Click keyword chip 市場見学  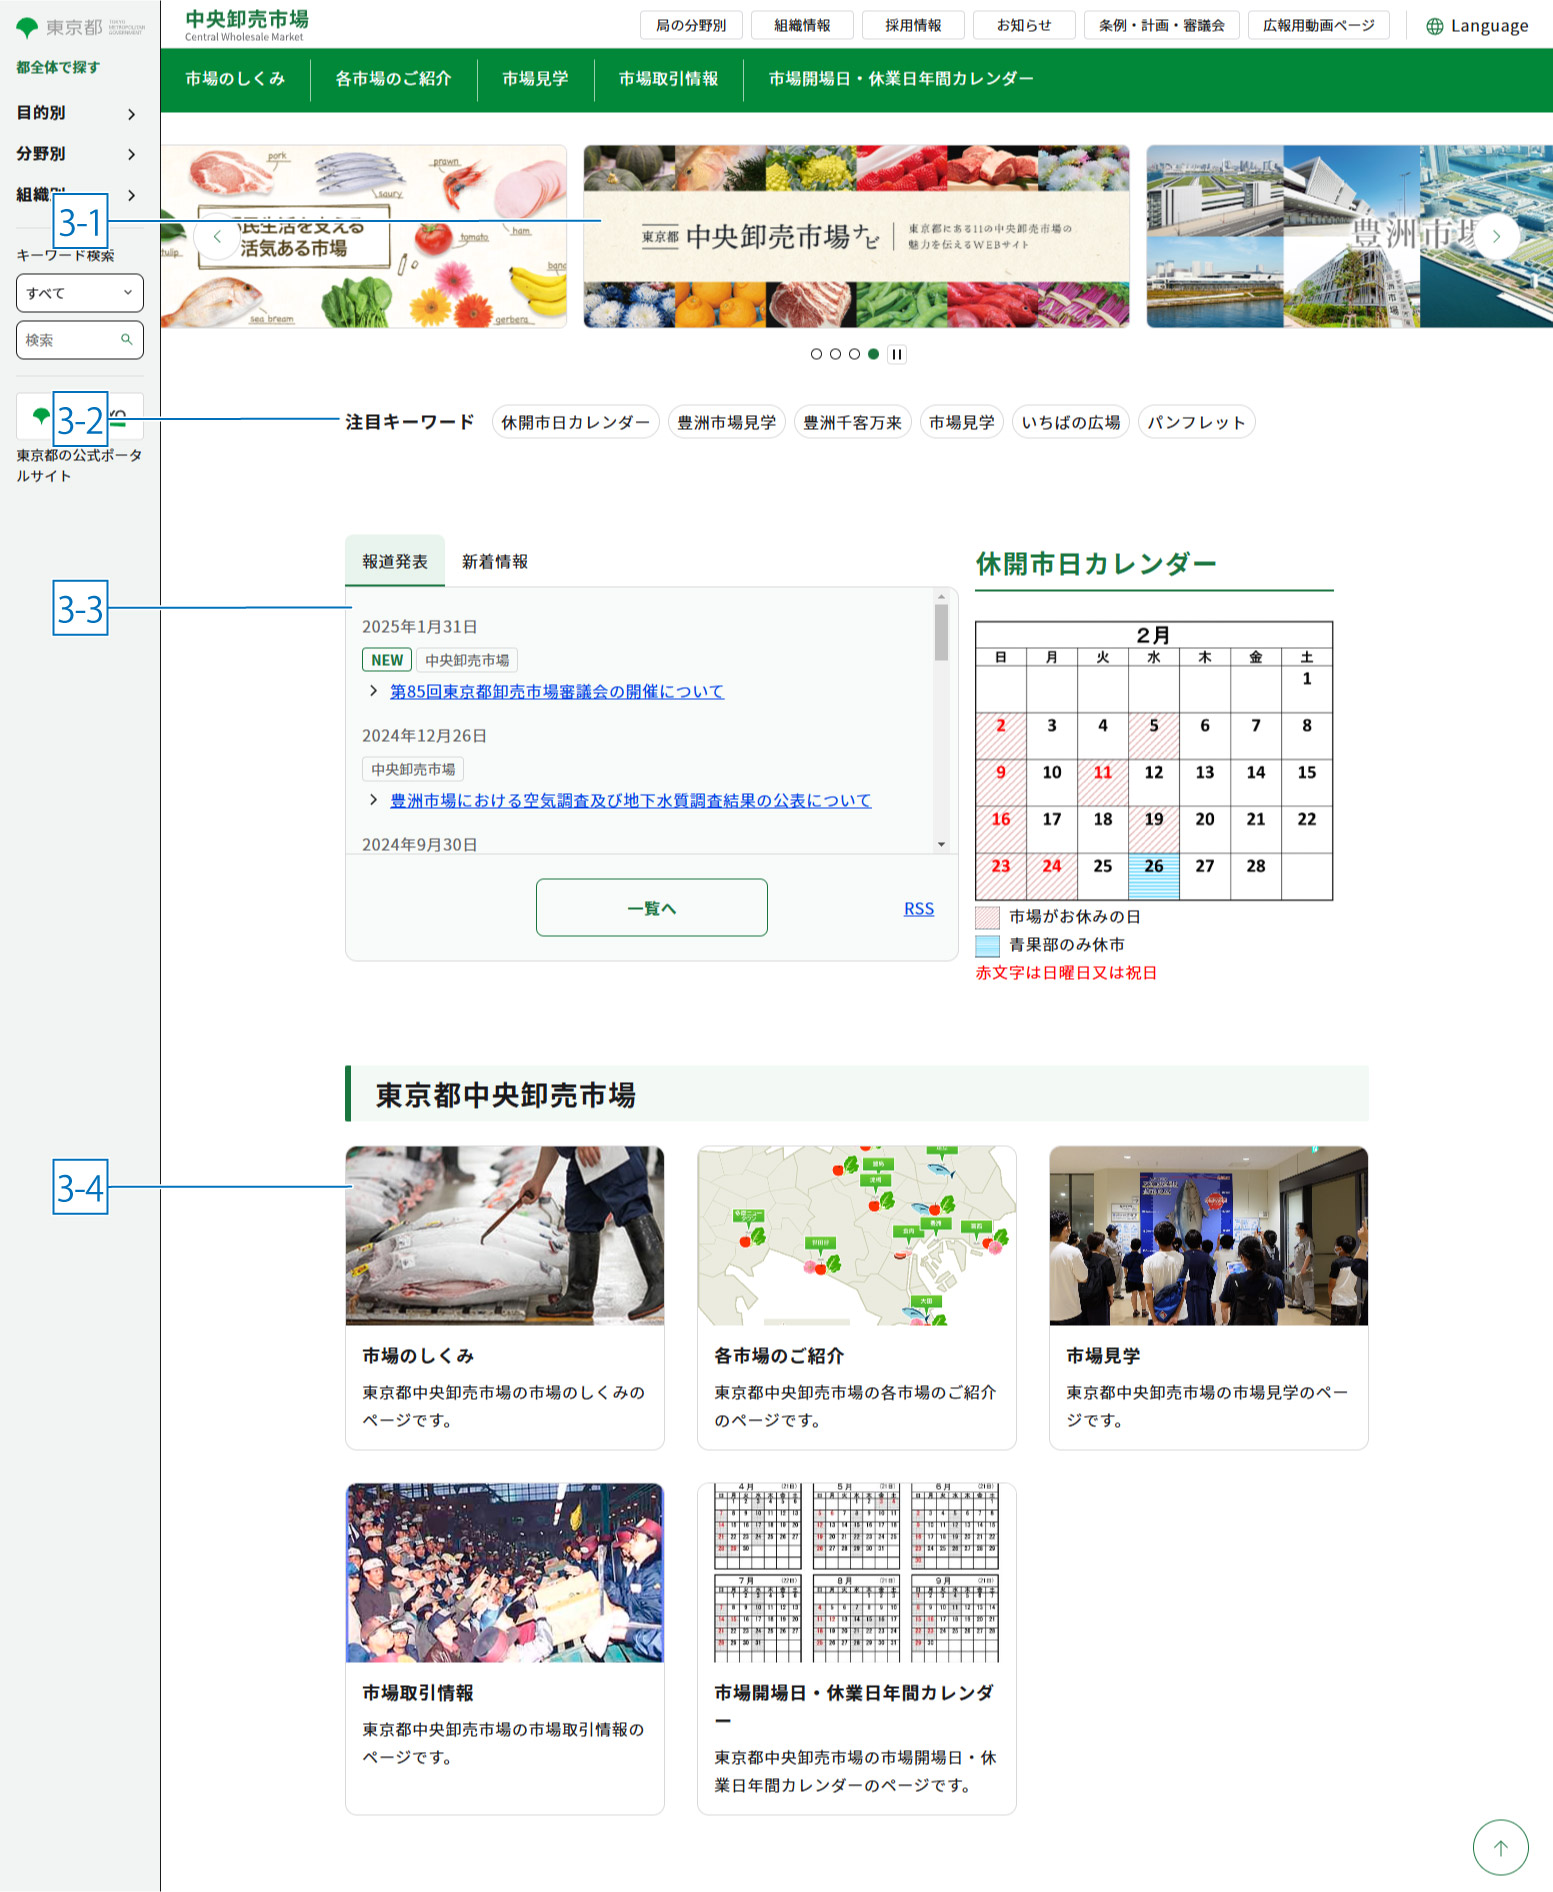(x=962, y=422)
